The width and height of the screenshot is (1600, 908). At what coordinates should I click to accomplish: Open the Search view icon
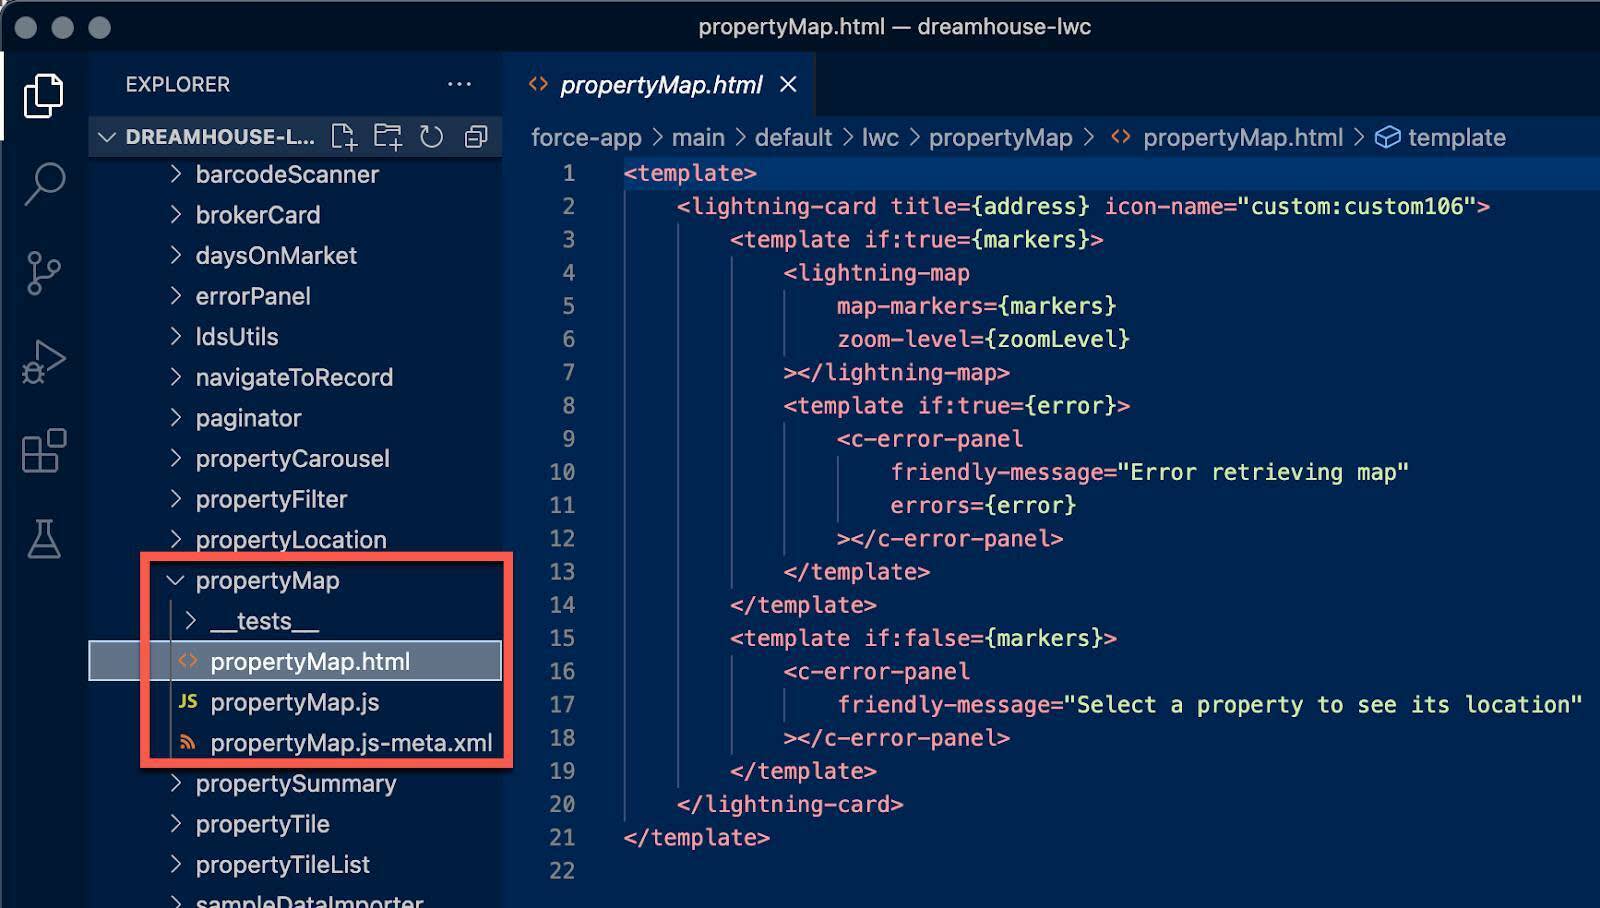tap(43, 184)
